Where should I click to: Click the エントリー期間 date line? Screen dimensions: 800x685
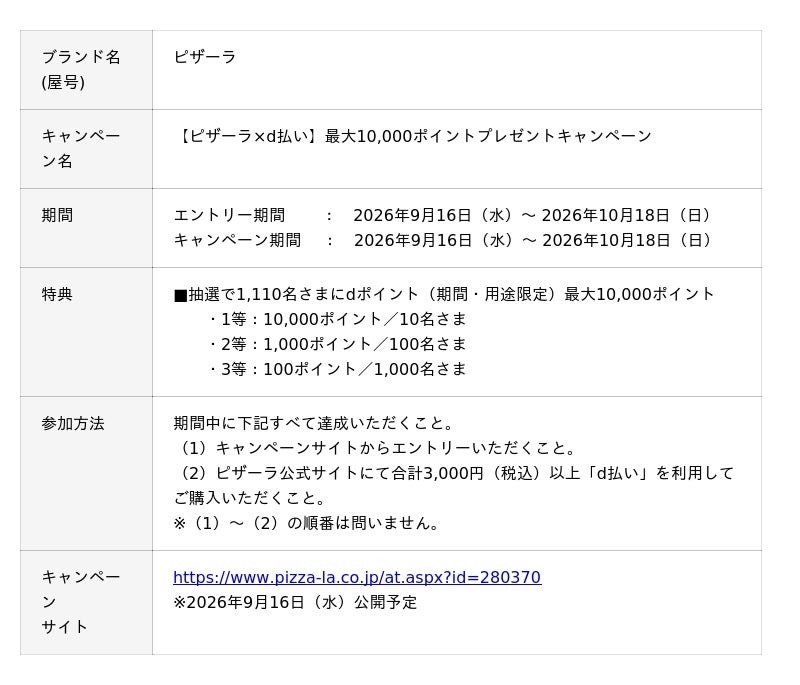[x=442, y=215]
